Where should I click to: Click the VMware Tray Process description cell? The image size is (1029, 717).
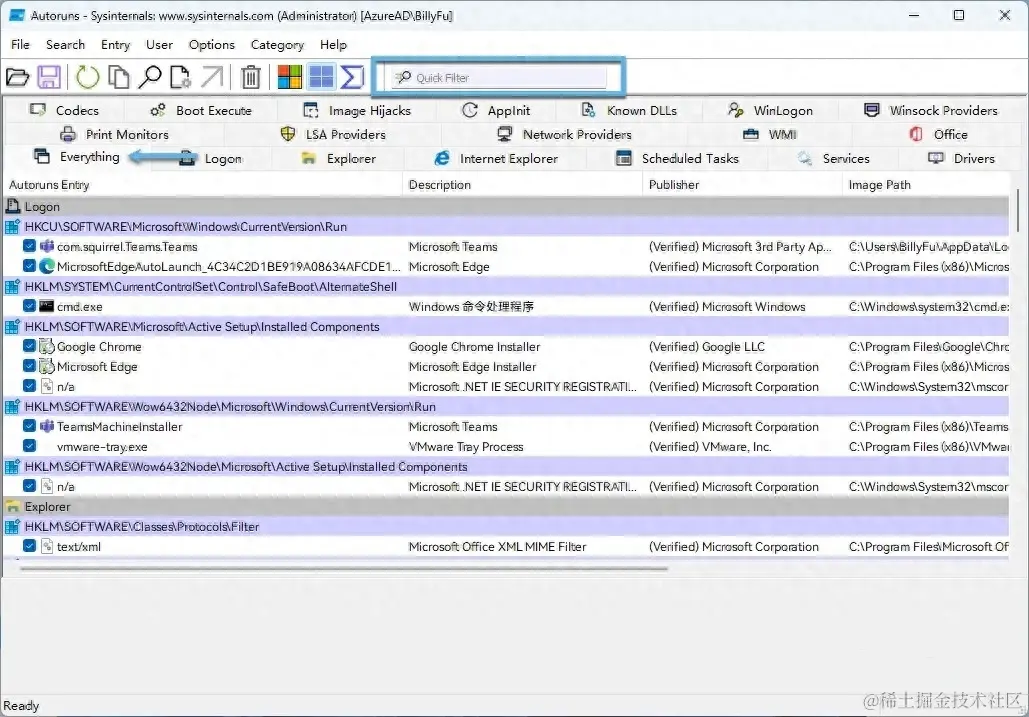466,447
